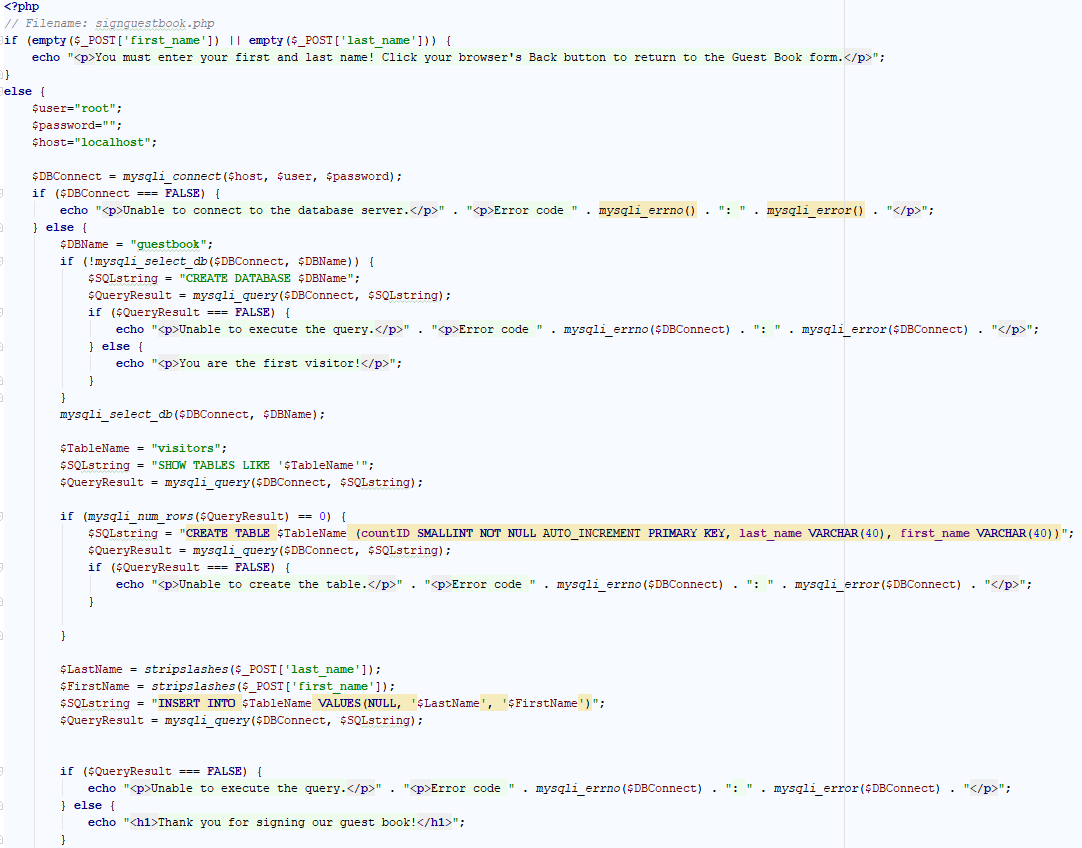Click the "visitors" table name string
The height and width of the screenshot is (848, 1082).
tap(186, 448)
